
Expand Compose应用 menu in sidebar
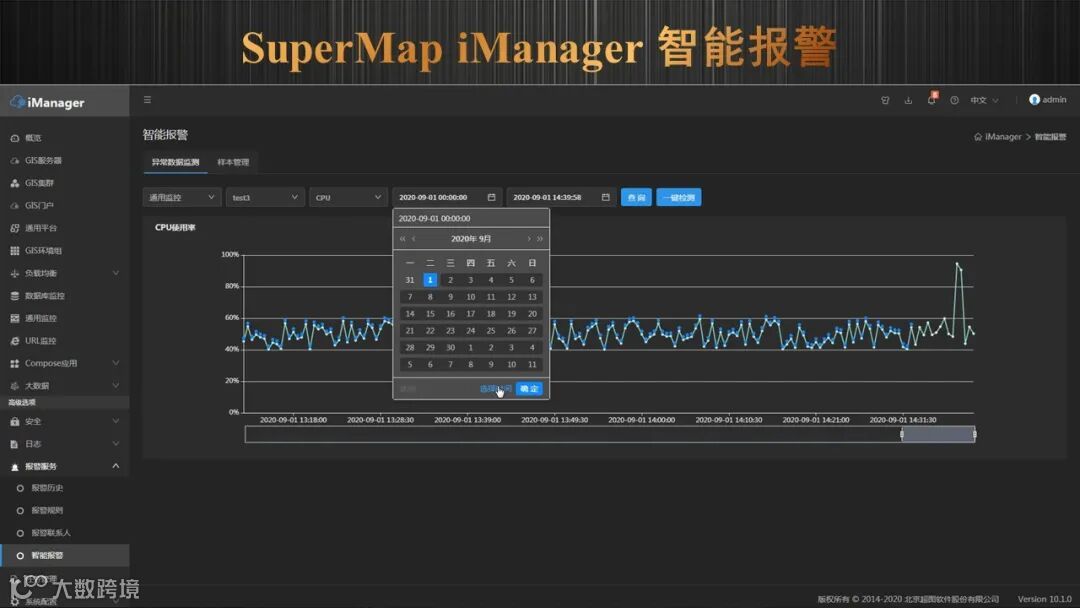pyautogui.click(x=65, y=364)
